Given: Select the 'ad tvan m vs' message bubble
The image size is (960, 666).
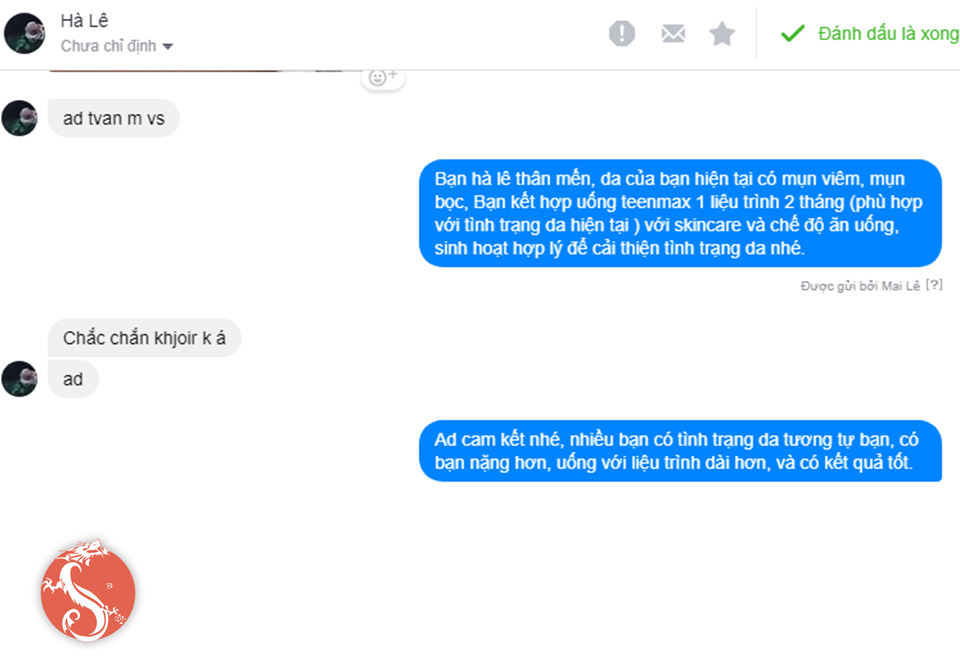Looking at the screenshot, I should [114, 118].
